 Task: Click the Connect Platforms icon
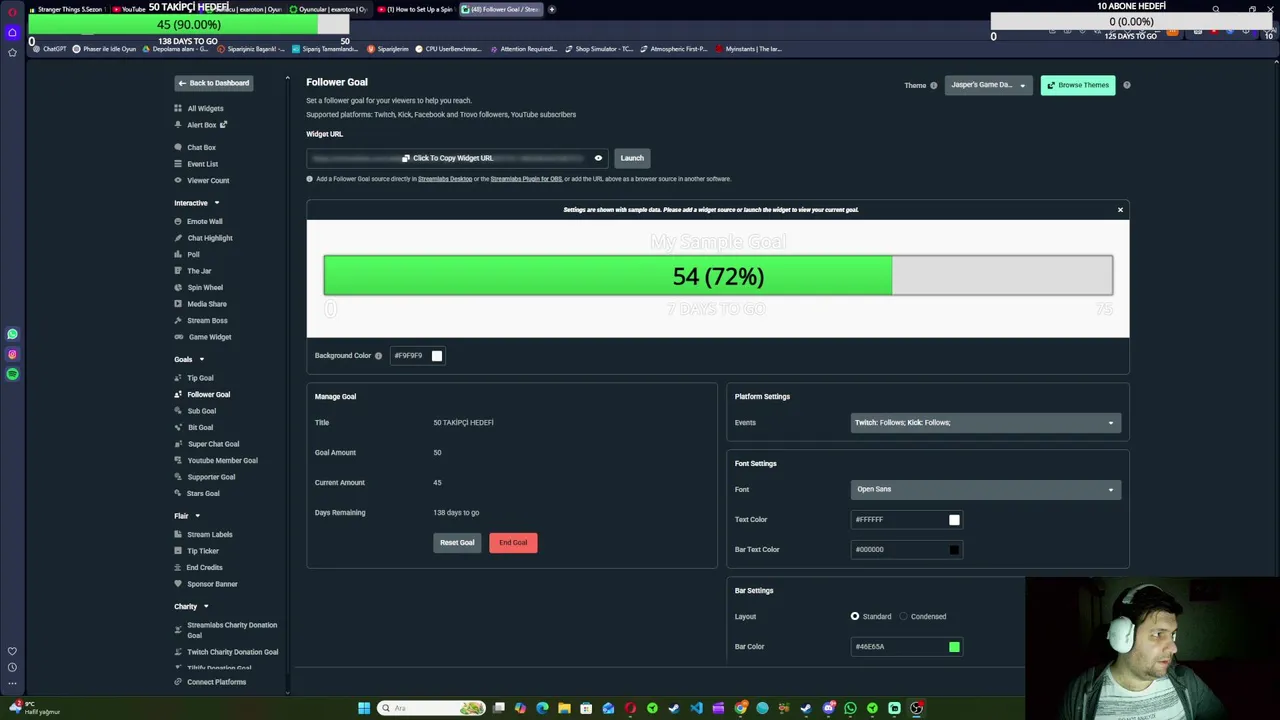pos(178,682)
